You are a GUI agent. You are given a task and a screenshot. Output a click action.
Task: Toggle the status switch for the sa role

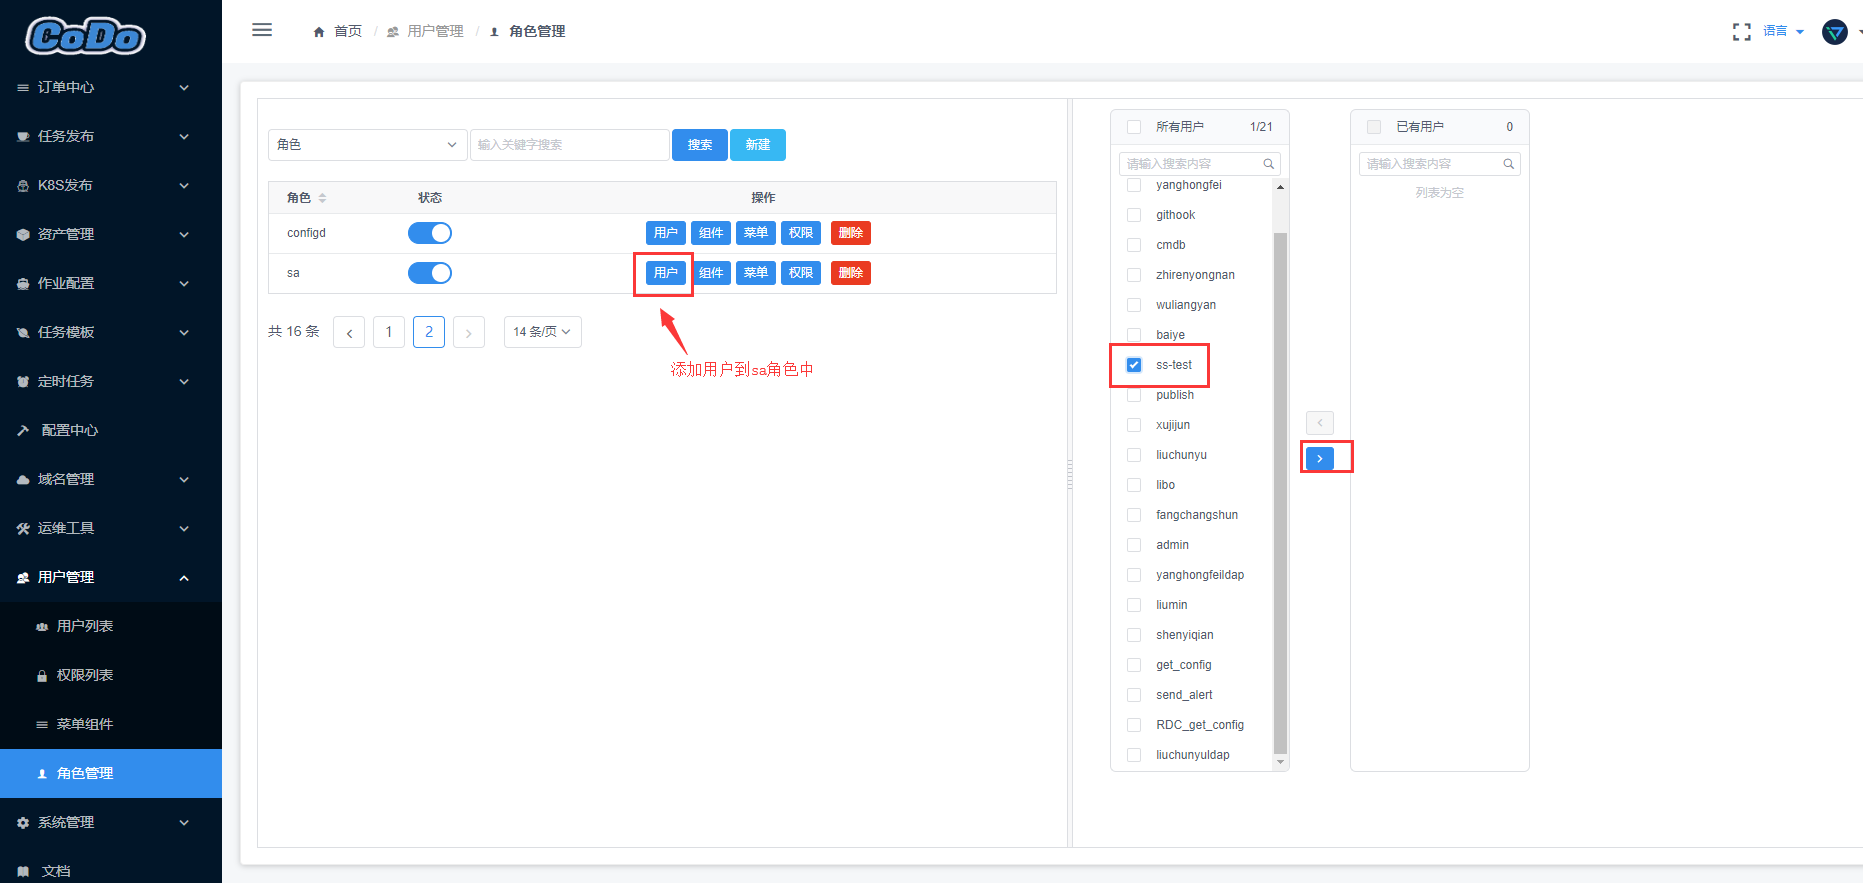(430, 273)
